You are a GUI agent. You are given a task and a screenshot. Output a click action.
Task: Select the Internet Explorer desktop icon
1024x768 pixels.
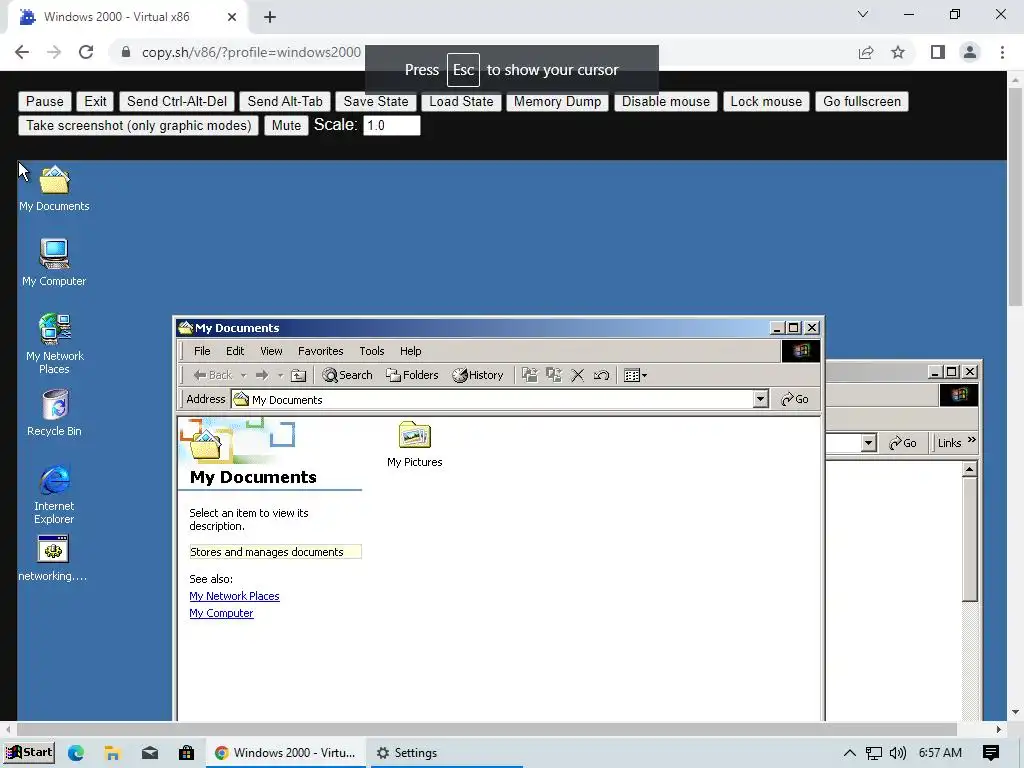point(54,494)
